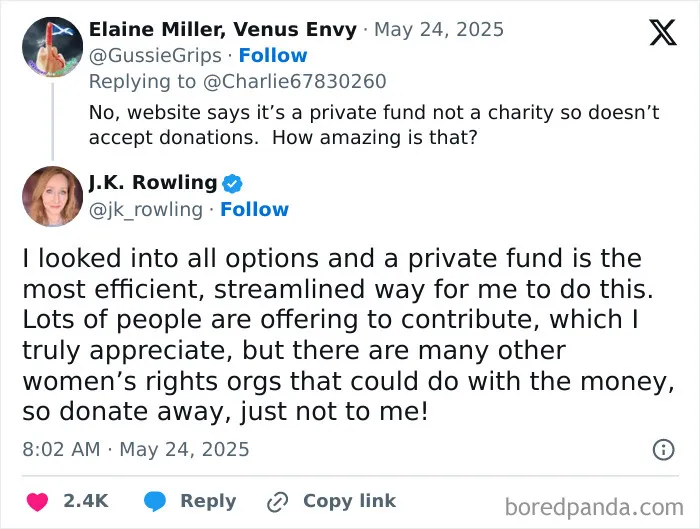Open Elaine Miller's profile avatar
The width and height of the screenshot is (700, 529).
[x=52, y=47]
